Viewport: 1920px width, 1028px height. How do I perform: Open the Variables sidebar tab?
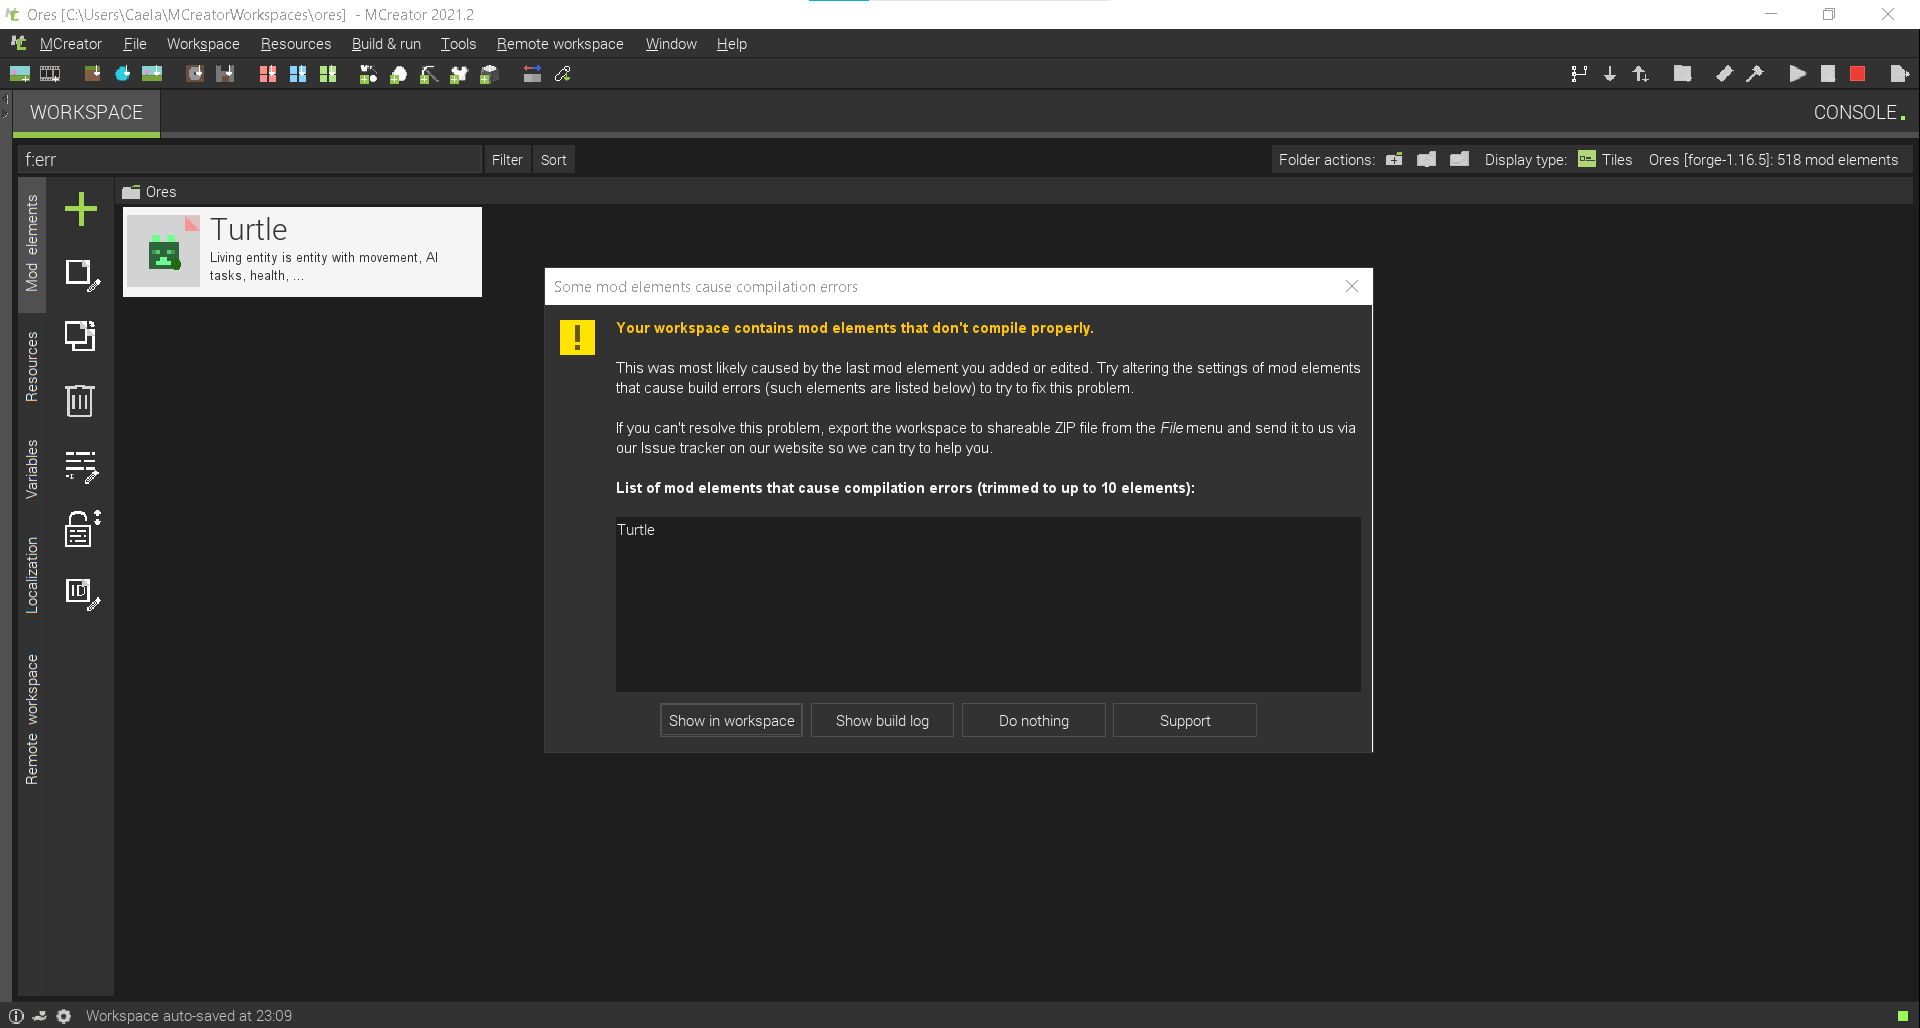tap(32, 469)
